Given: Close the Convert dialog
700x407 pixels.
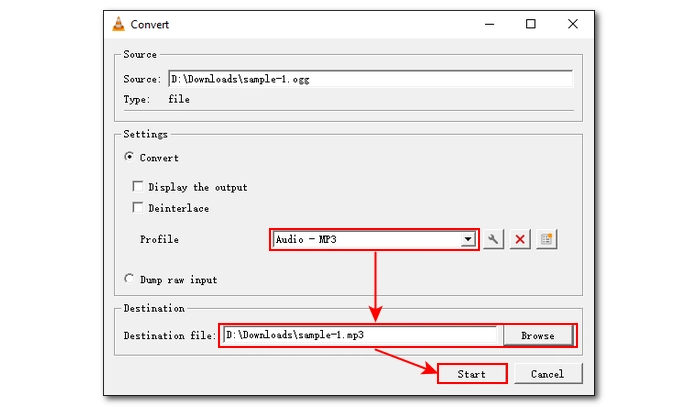Looking at the screenshot, I should [x=573, y=24].
